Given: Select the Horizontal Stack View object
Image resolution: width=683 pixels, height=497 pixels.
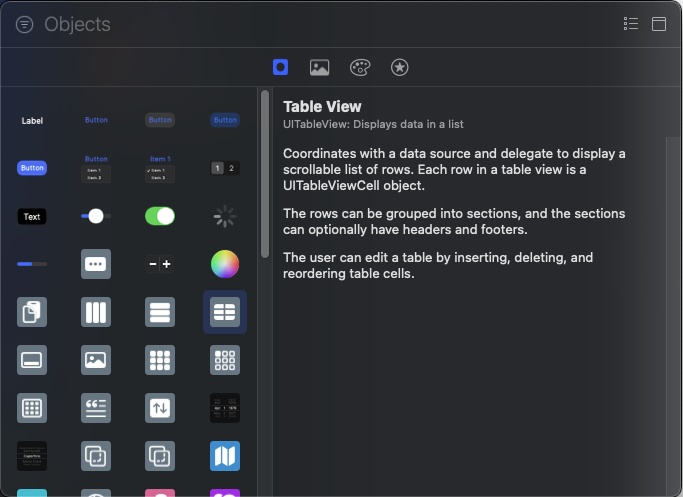Looking at the screenshot, I should pos(96,312).
